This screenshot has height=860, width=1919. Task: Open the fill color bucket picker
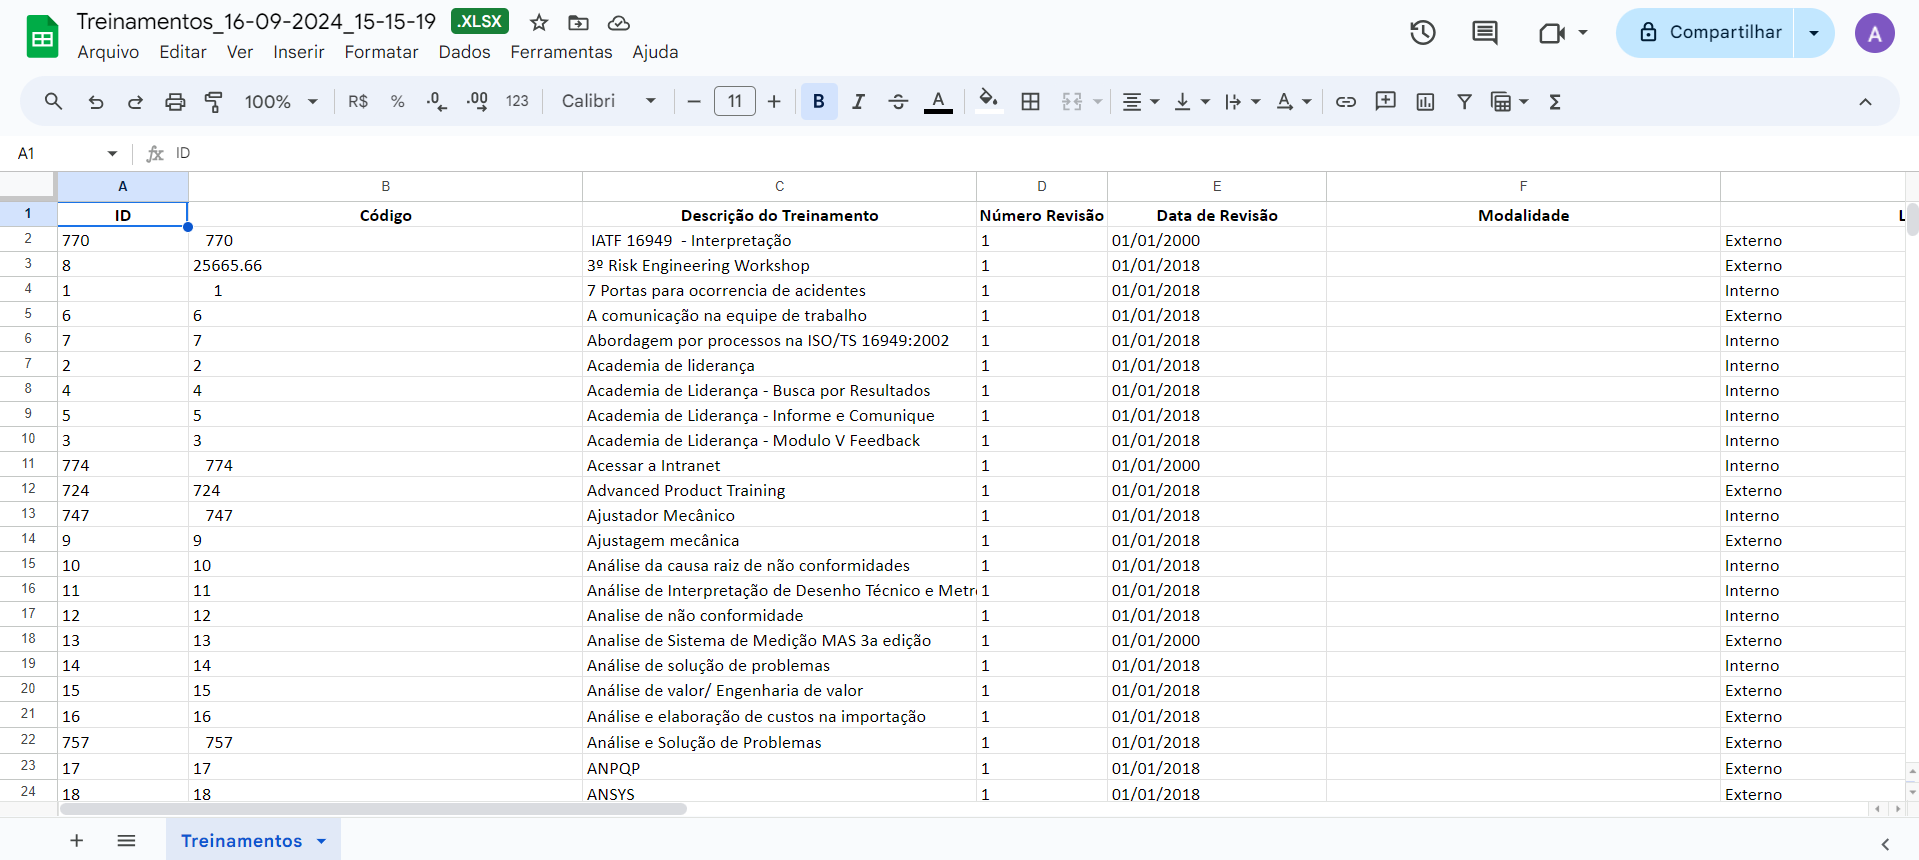(x=988, y=101)
